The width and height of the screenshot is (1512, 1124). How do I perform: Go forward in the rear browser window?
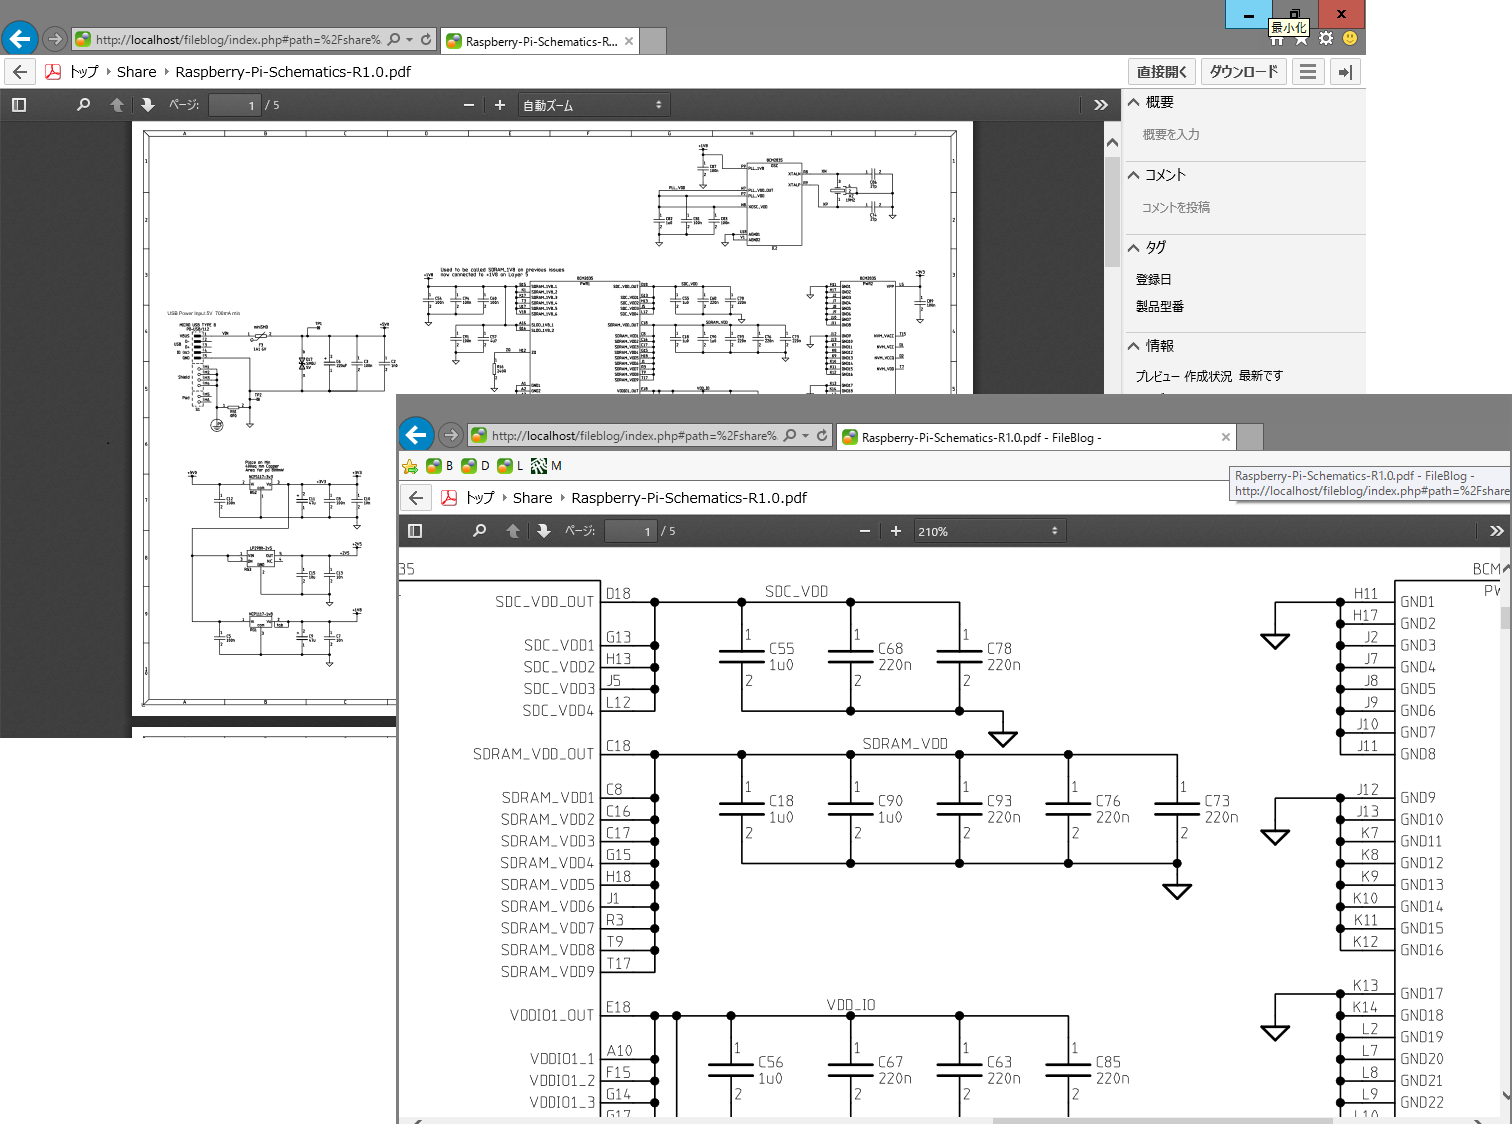pos(55,39)
